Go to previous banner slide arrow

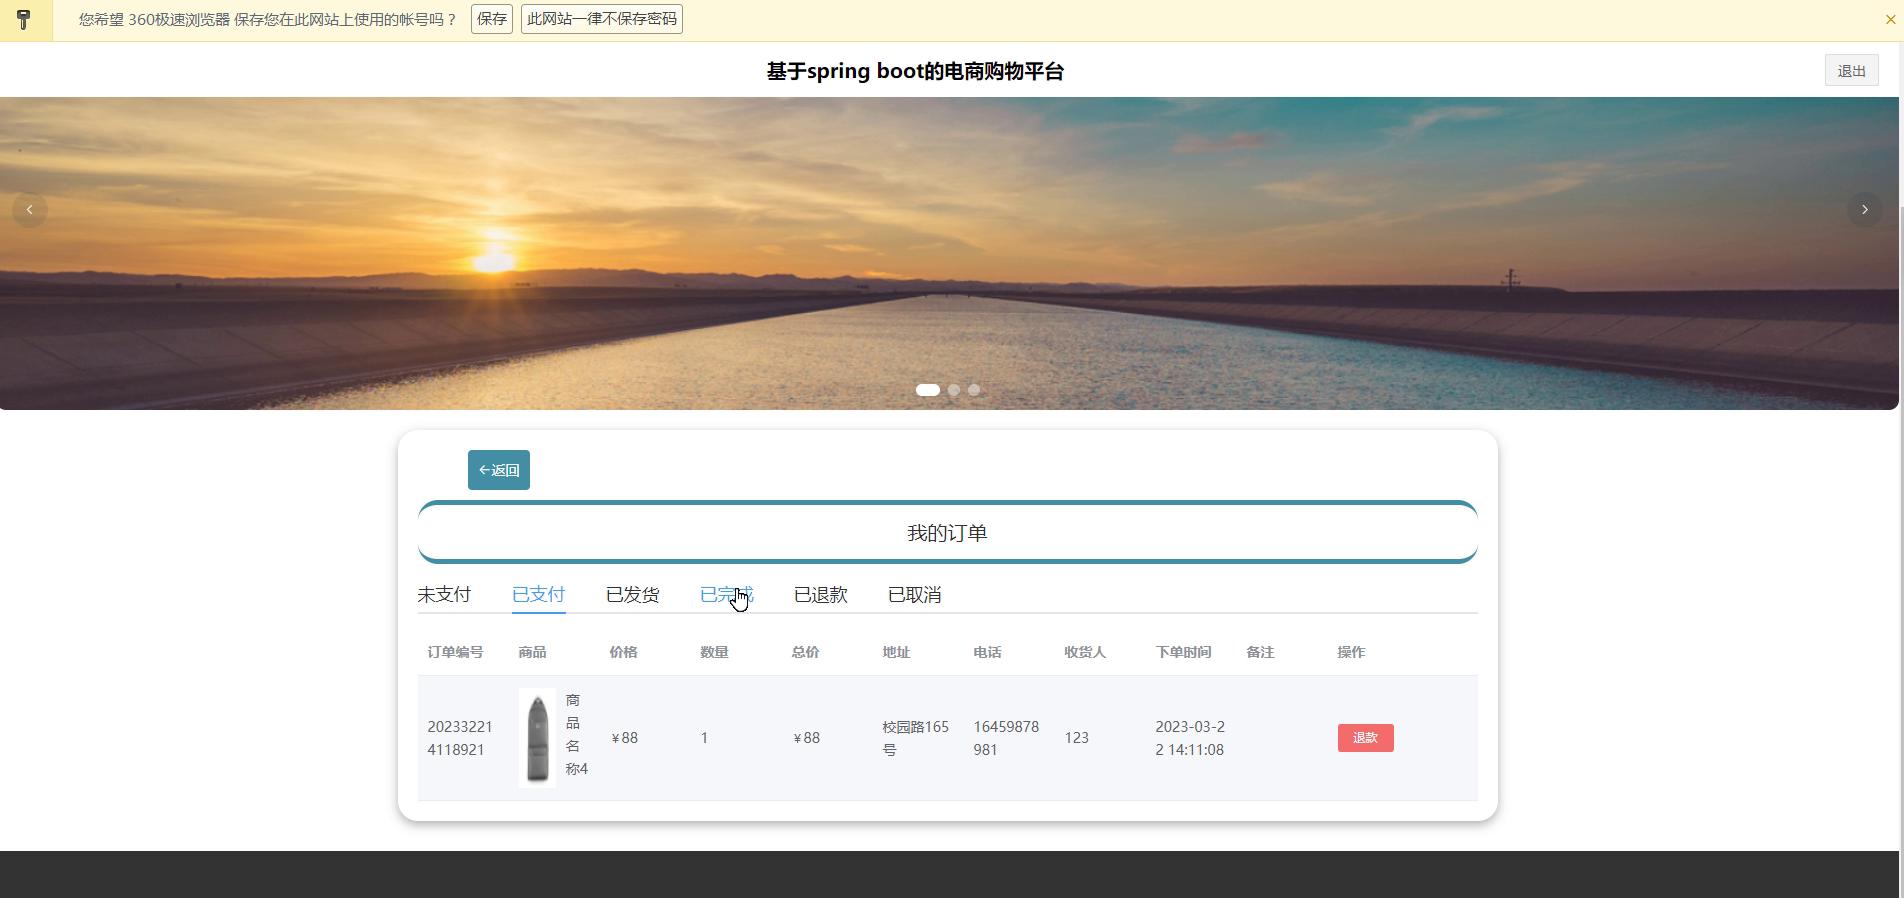pos(30,210)
